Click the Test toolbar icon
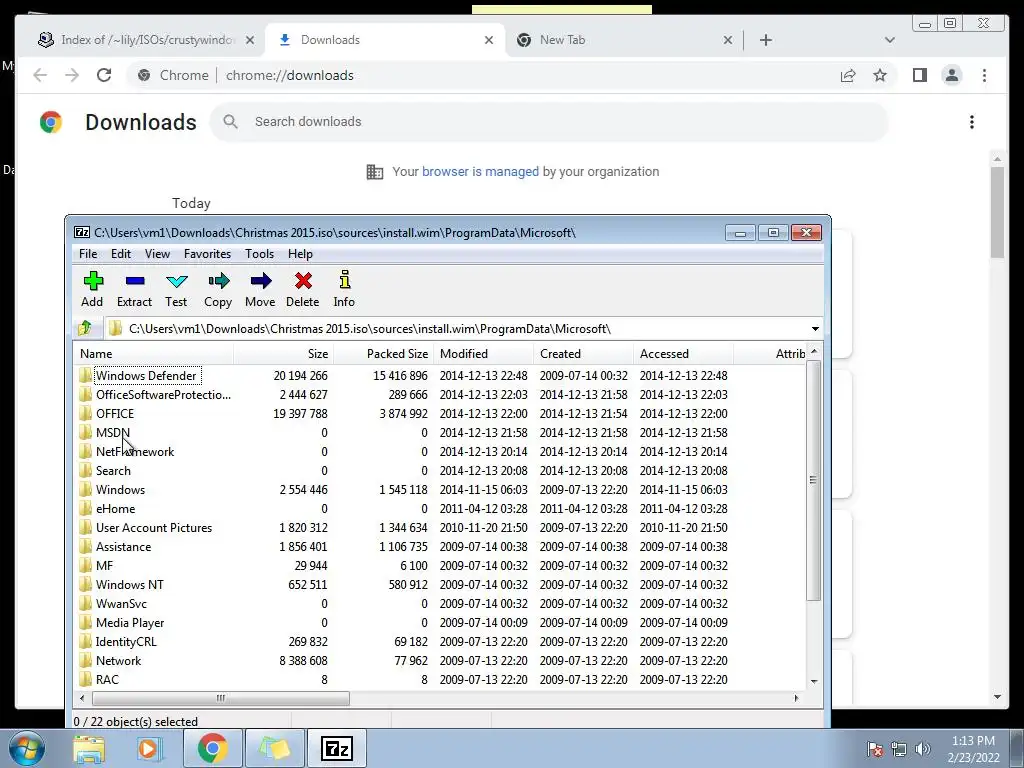Viewport: 1024px width, 768px height. 176,281
